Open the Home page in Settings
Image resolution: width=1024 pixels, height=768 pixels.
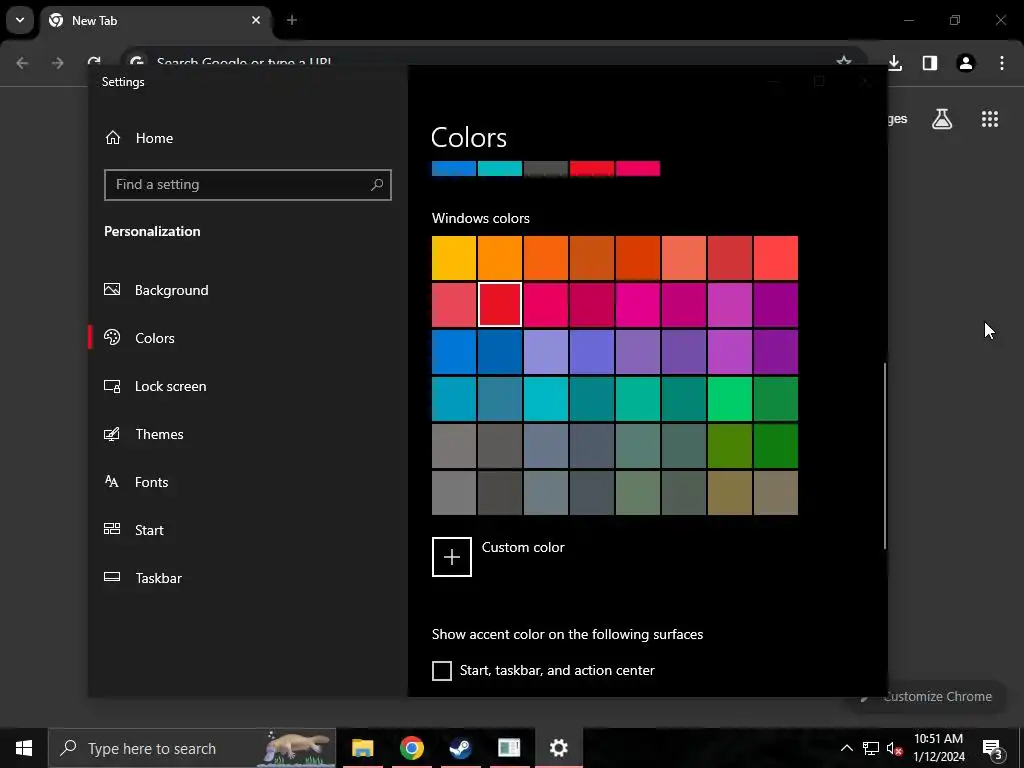[x=139, y=138]
